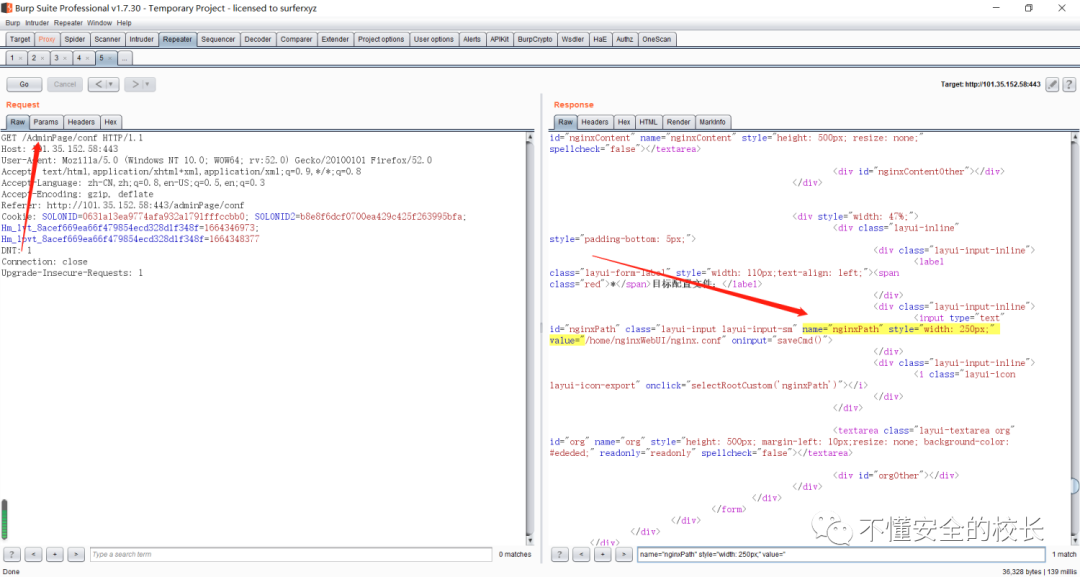
Task: Open the Burp menu
Action: click(x=12, y=23)
